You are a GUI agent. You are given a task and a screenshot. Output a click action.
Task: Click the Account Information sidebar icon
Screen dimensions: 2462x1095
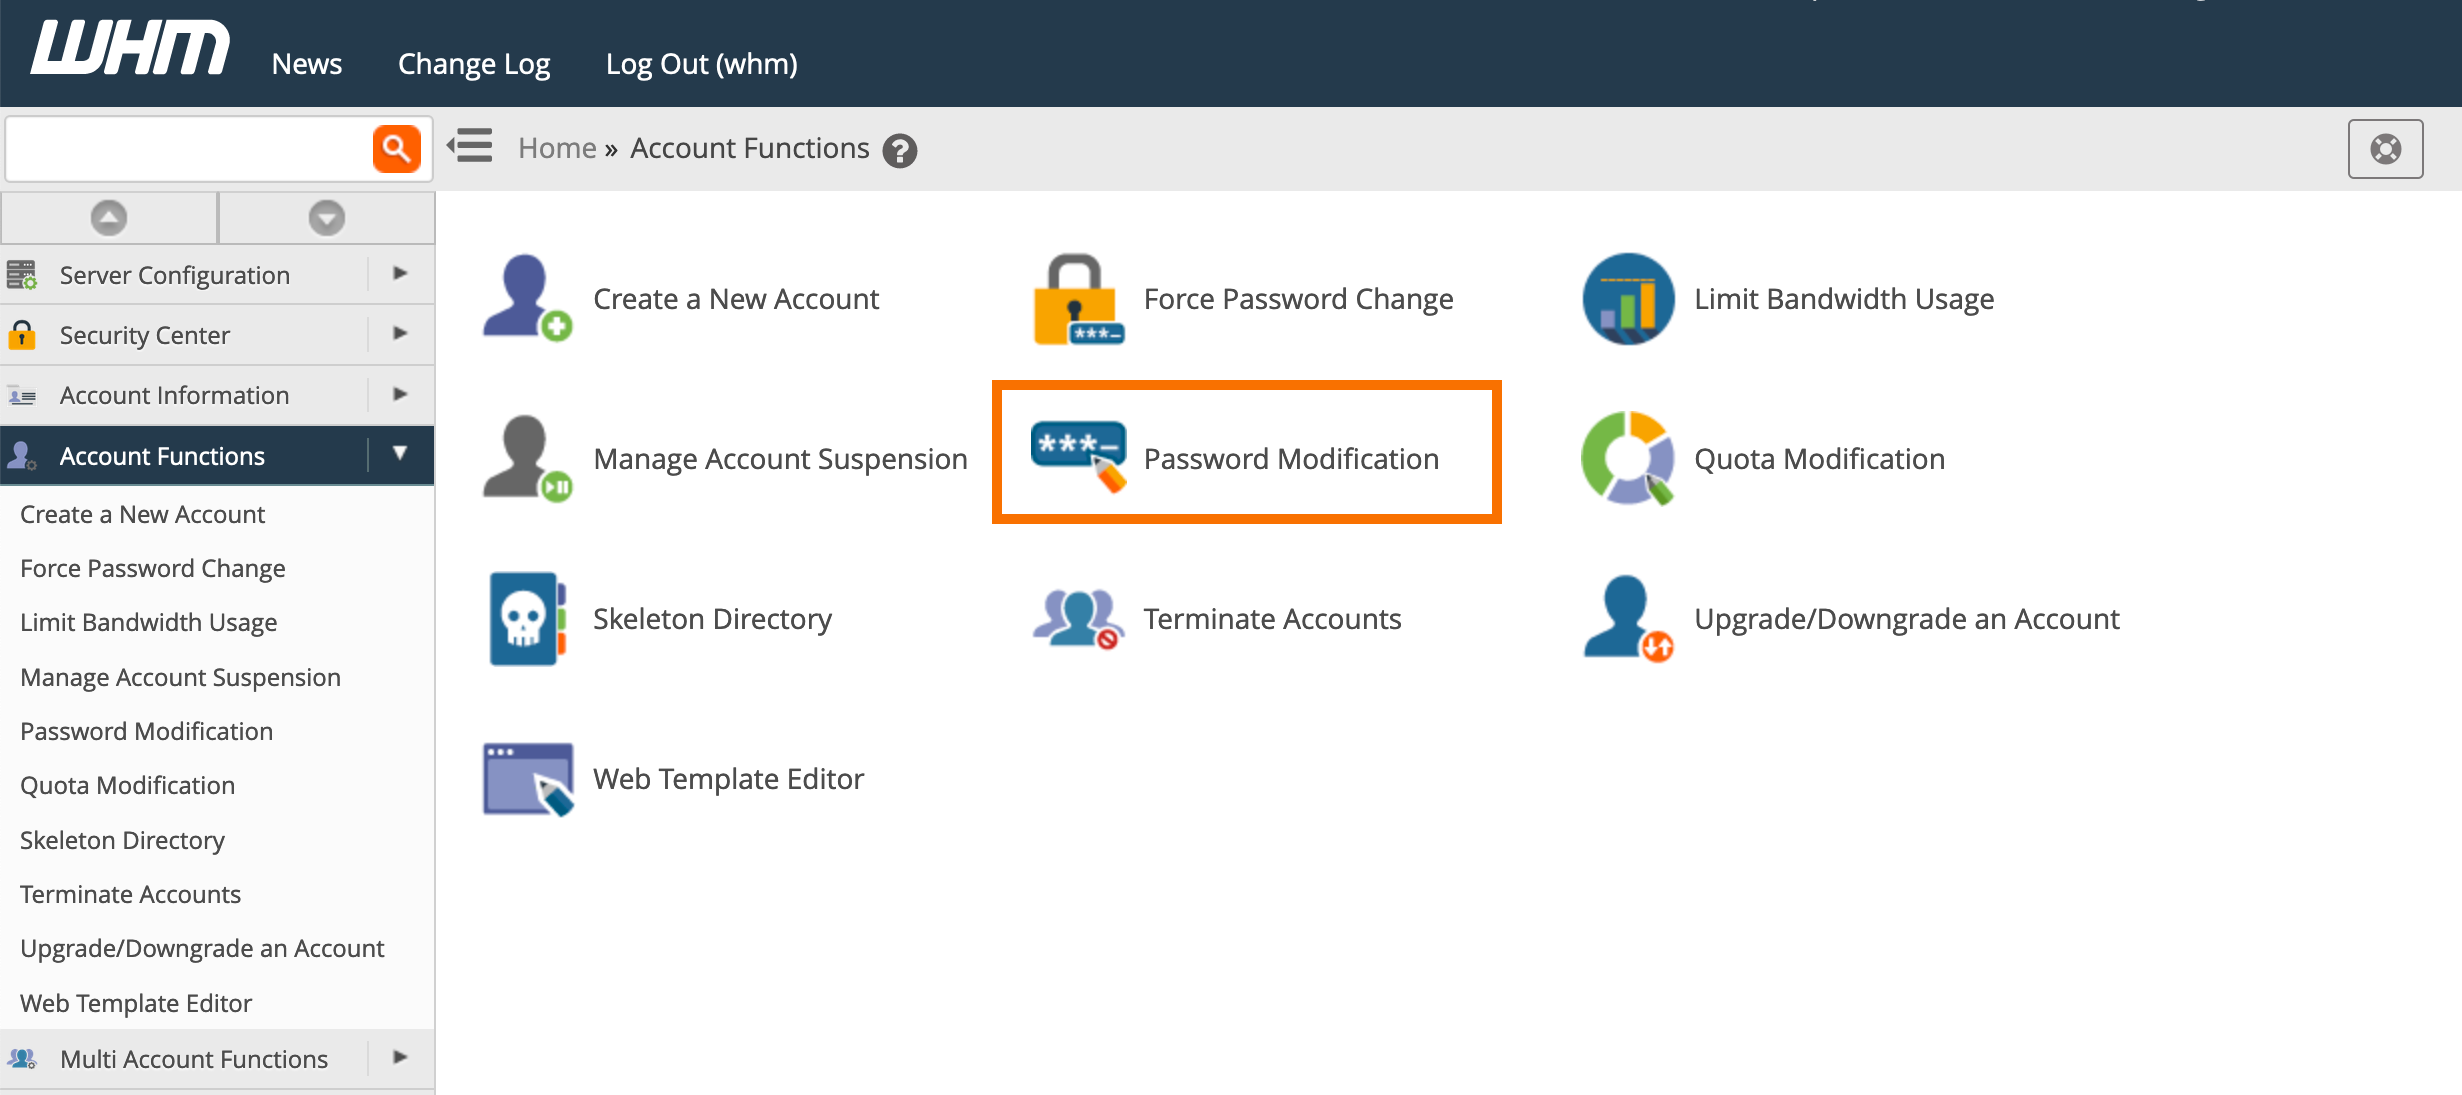coord(22,396)
